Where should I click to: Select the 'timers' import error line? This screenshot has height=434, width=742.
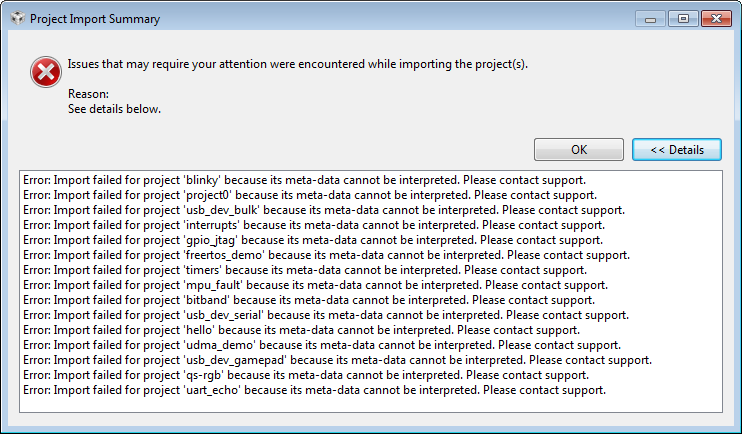(305, 270)
